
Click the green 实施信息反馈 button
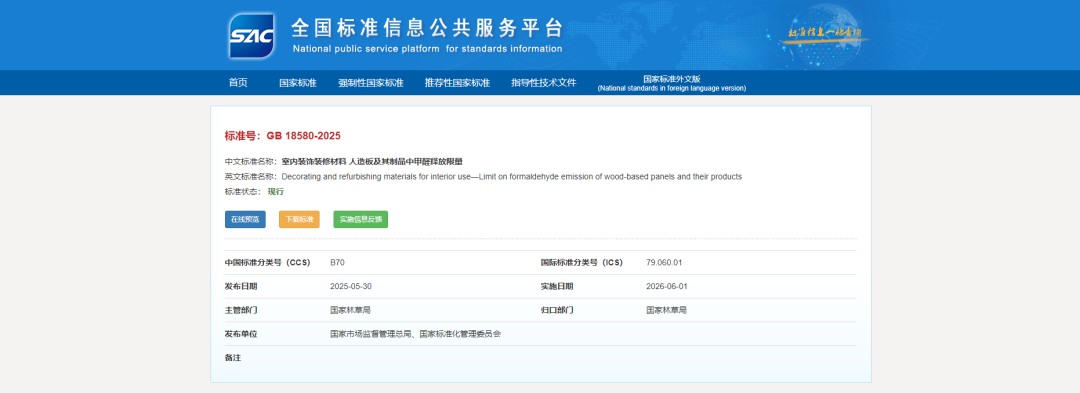360,220
